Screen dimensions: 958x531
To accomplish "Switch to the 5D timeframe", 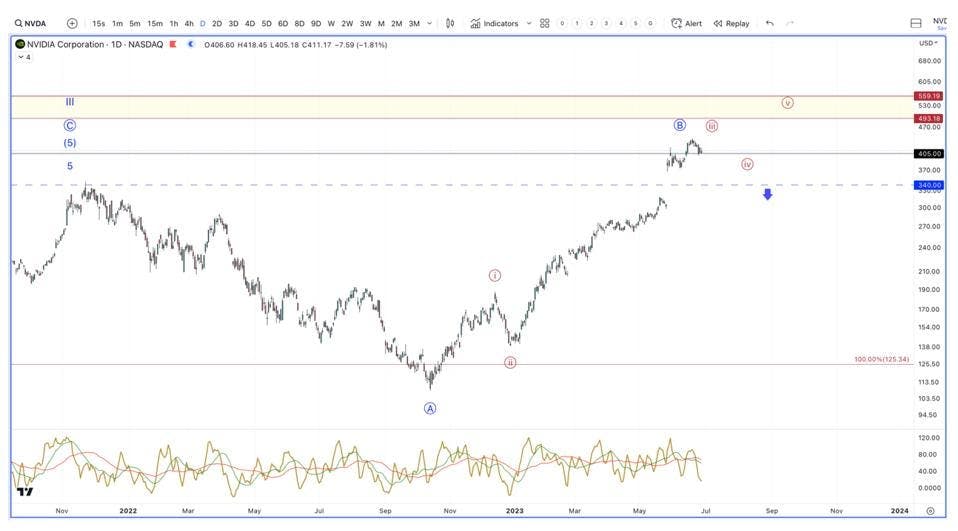I will pyautogui.click(x=266, y=23).
